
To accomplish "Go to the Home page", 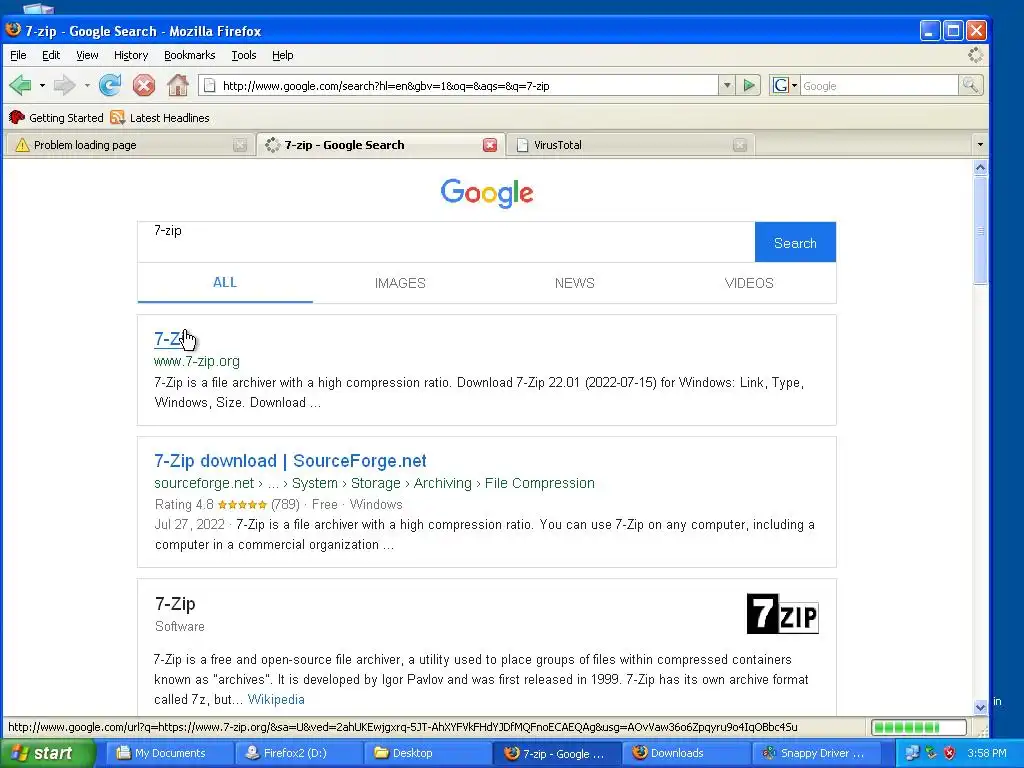I will [178, 85].
